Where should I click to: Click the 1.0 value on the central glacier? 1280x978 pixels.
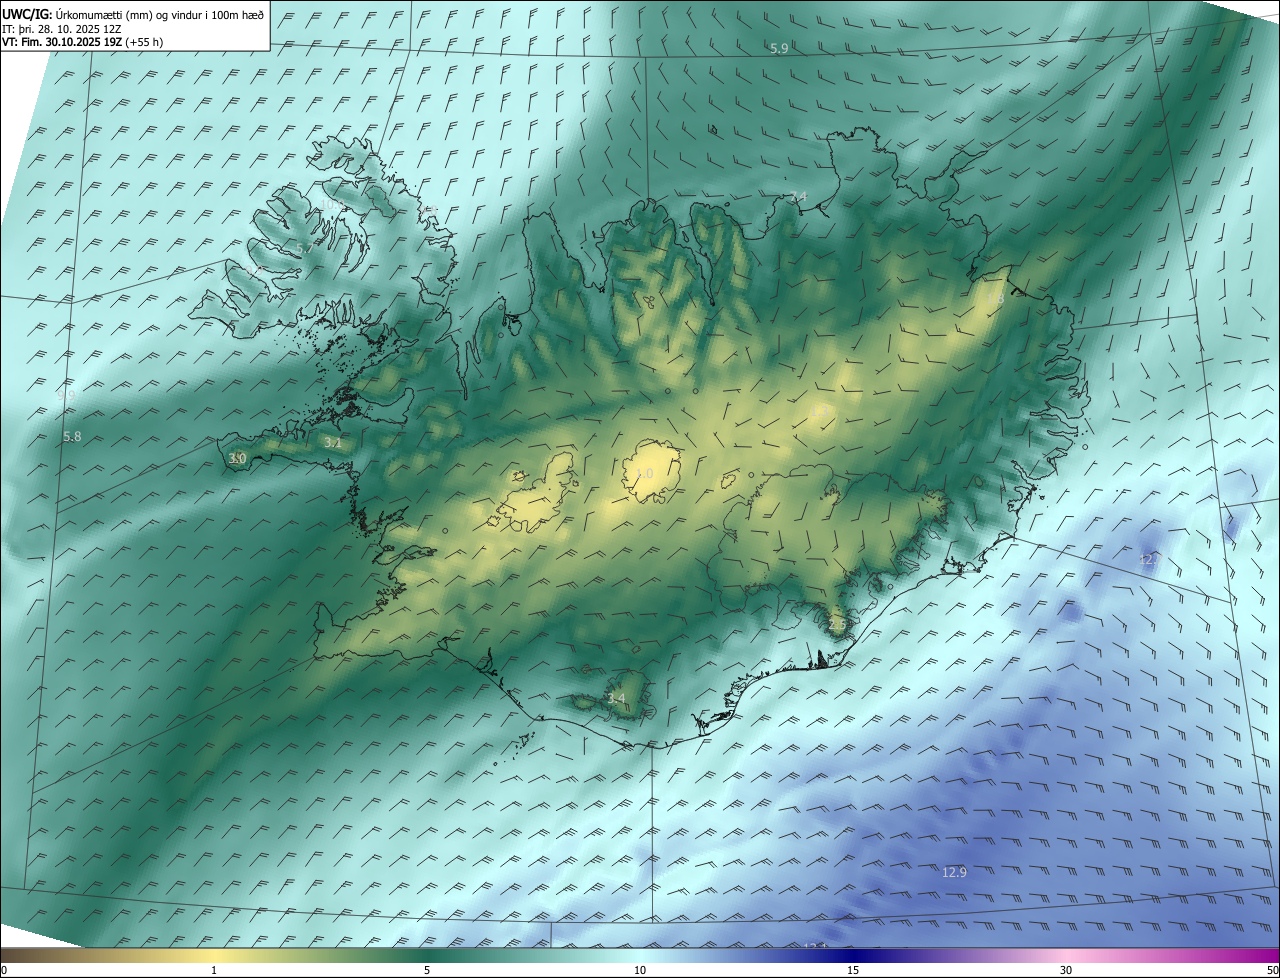click(x=644, y=474)
